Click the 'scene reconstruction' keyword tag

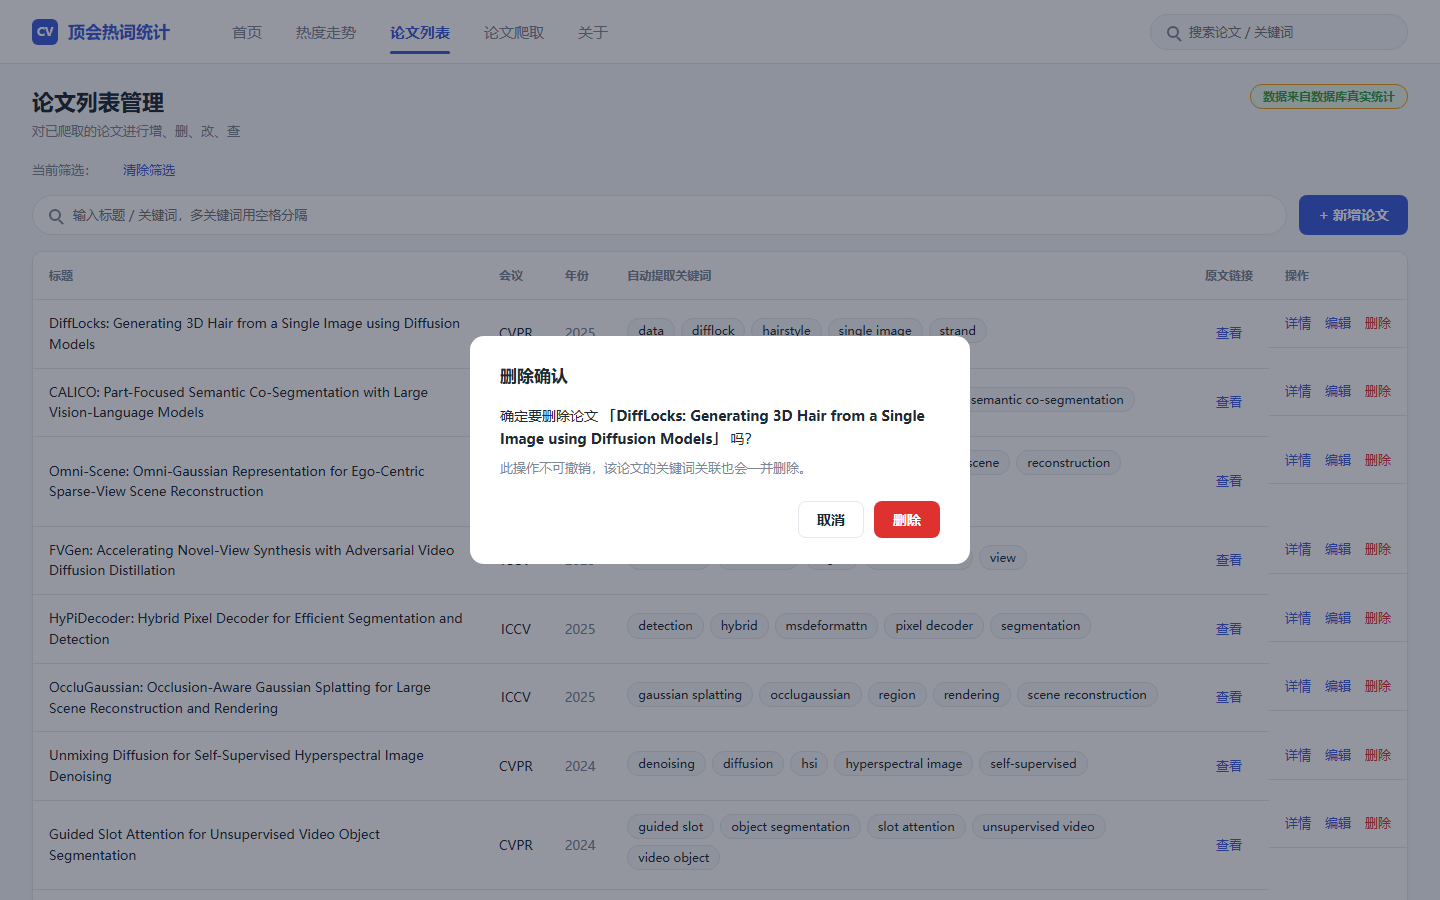point(1087,695)
